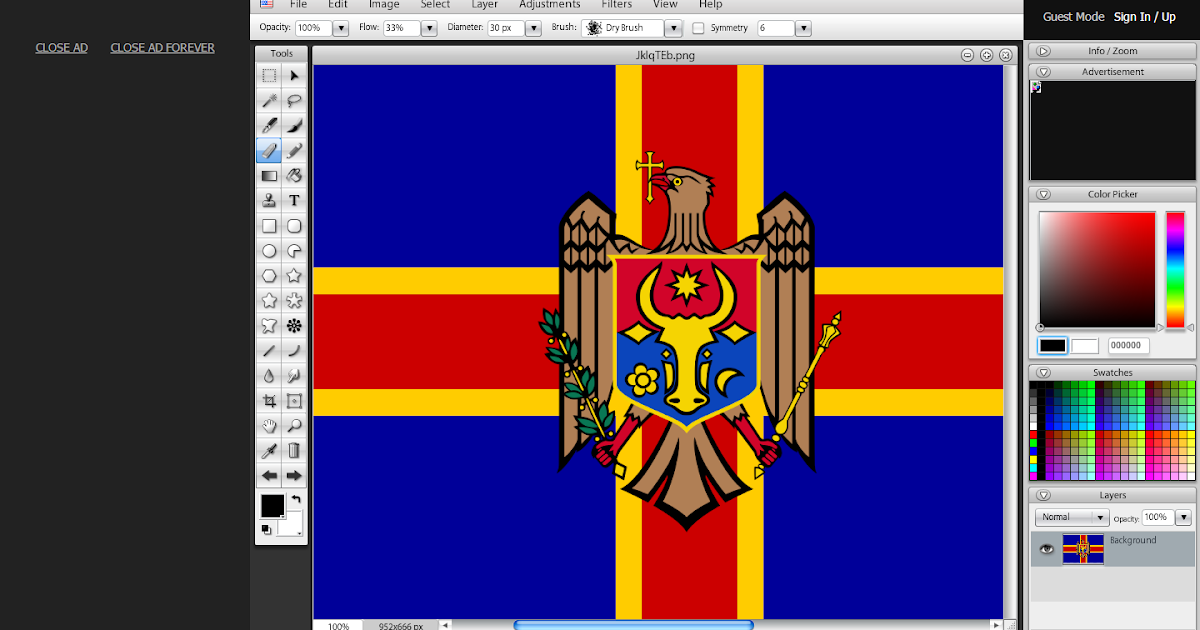Select the Line tool
Image resolution: width=1200 pixels, height=630 pixels.
269,350
